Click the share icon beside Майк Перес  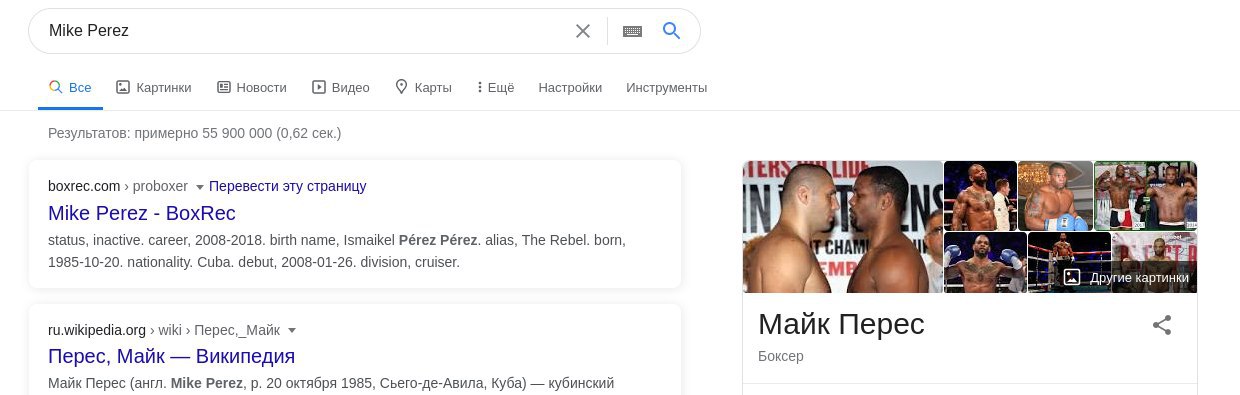pyautogui.click(x=1162, y=325)
